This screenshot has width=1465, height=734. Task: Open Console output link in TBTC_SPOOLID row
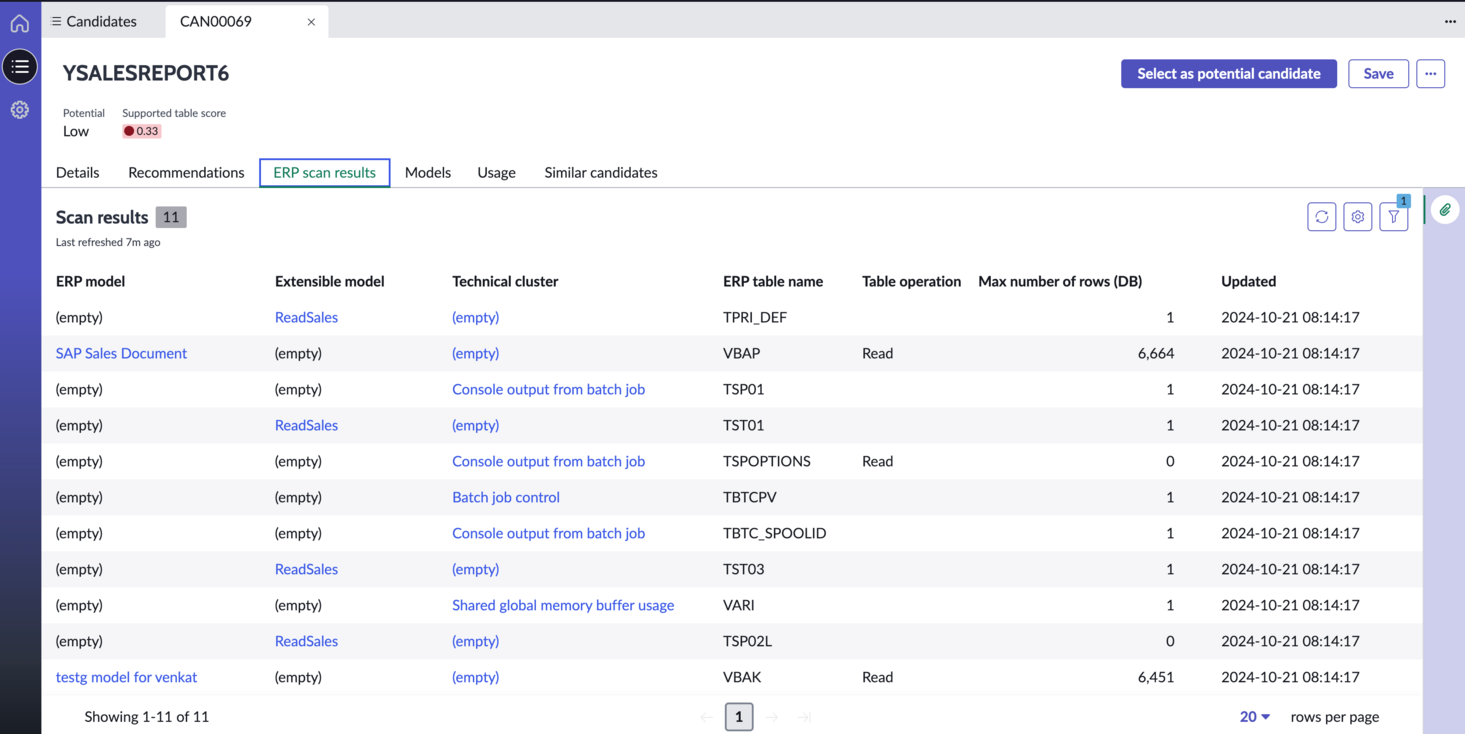(x=548, y=533)
